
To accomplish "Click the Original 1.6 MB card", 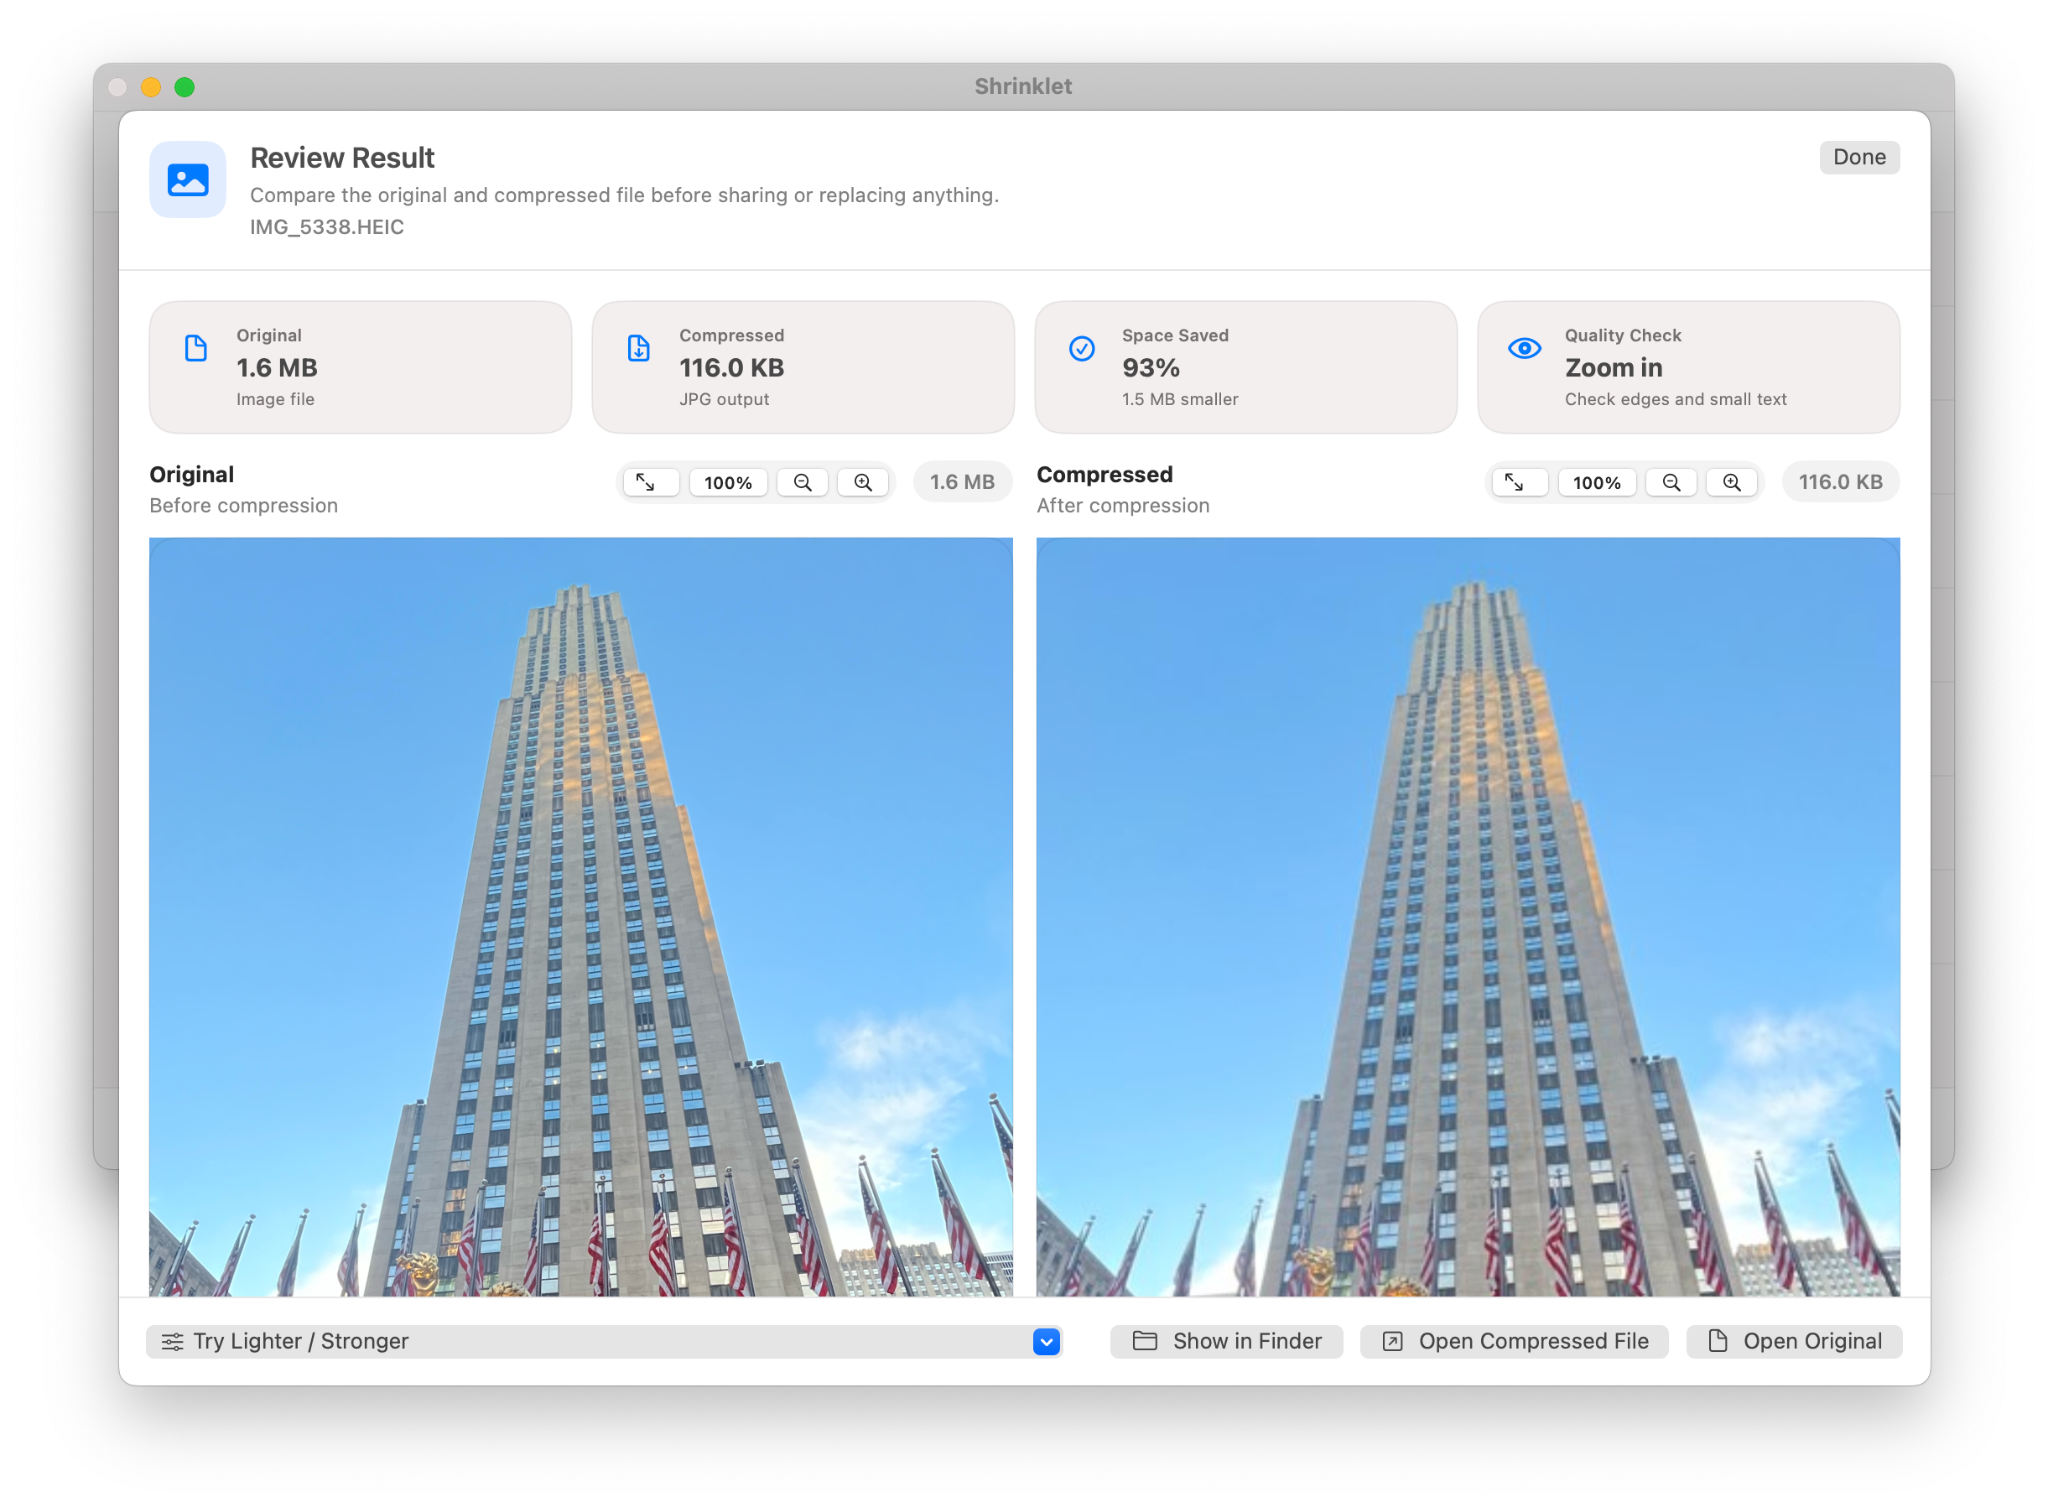I will pos(360,367).
